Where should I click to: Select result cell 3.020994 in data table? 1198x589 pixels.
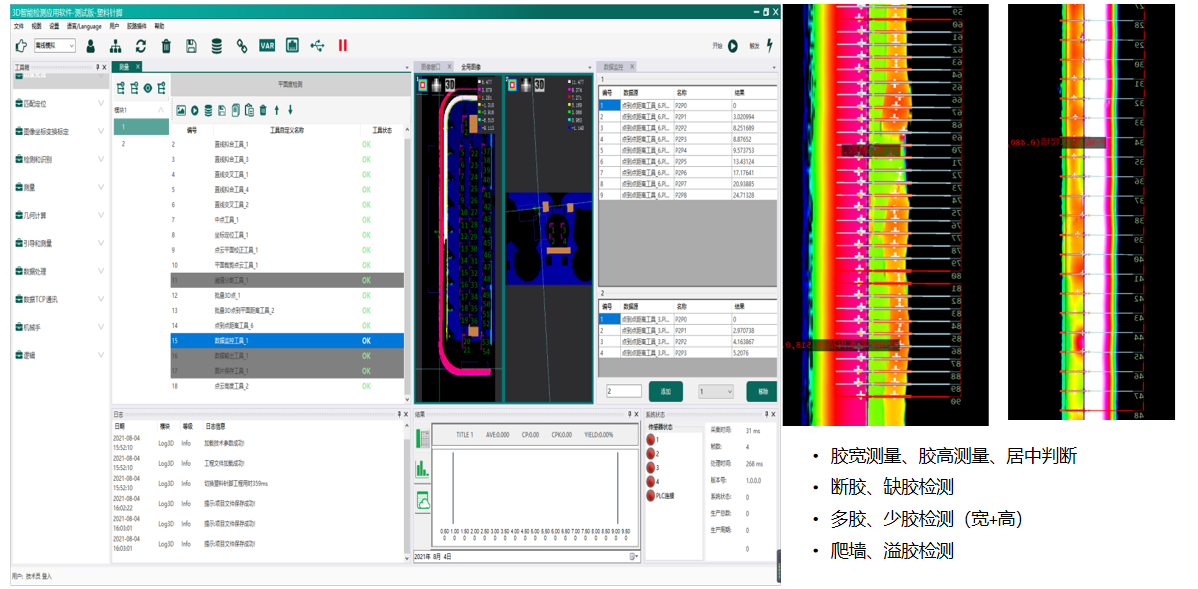coord(754,117)
